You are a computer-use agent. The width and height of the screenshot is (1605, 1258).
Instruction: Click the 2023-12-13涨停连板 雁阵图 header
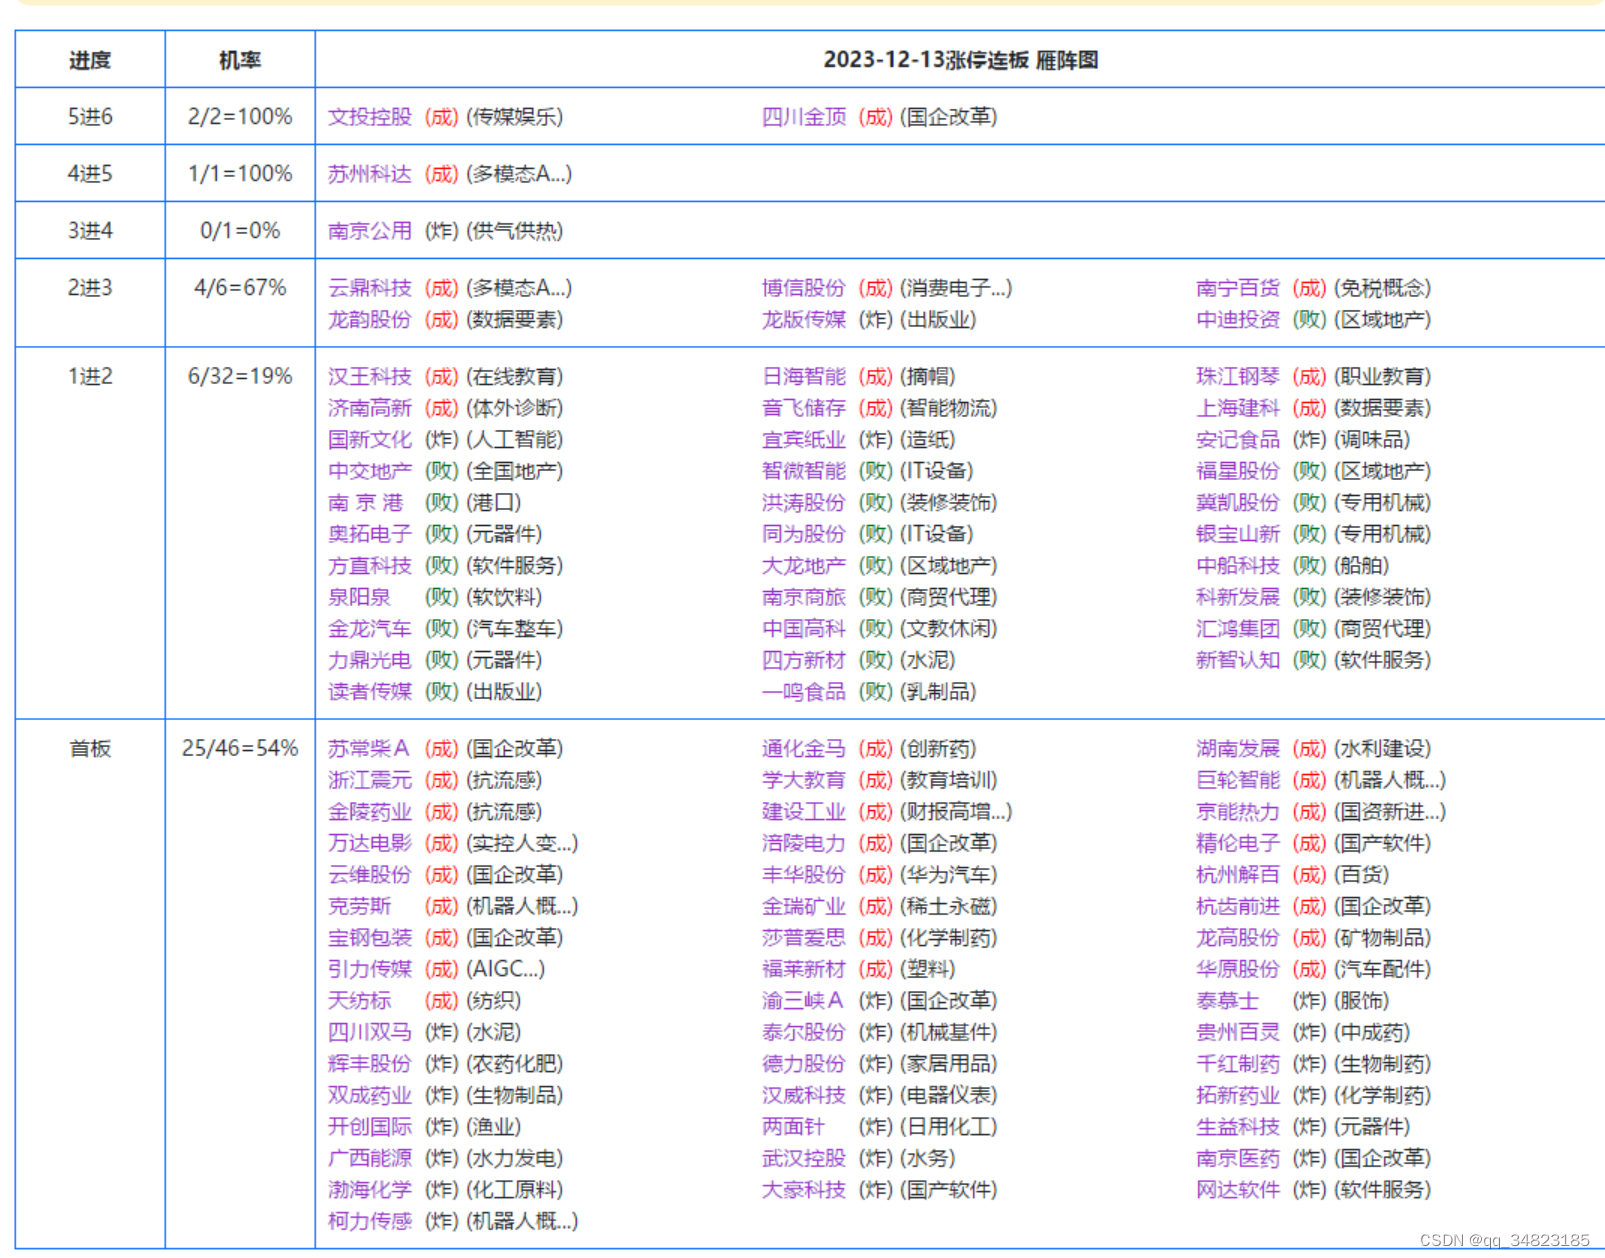click(x=961, y=60)
